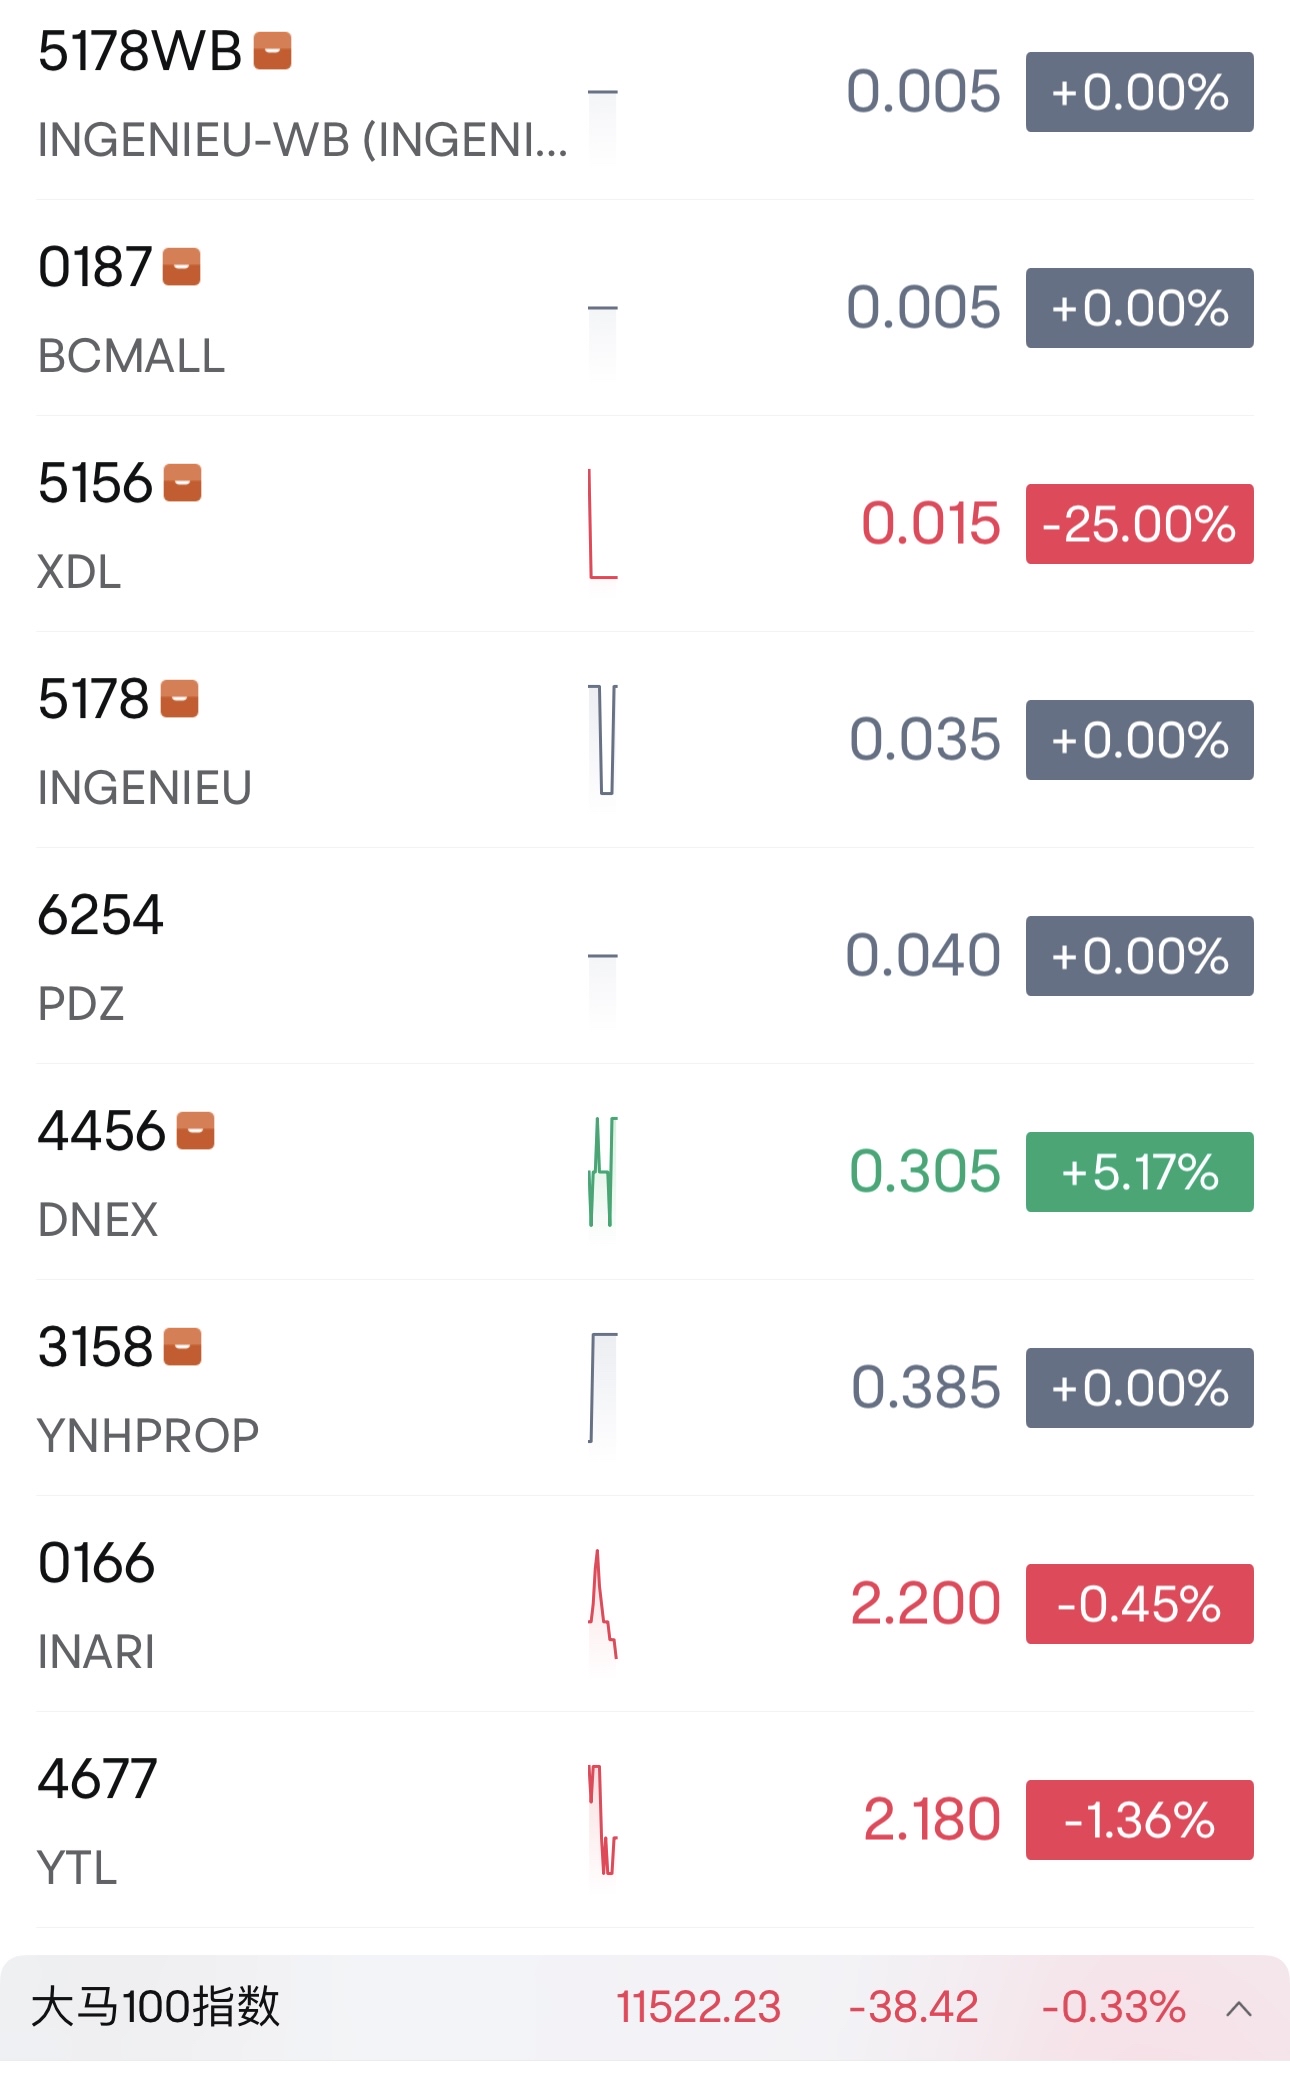This screenshot has height=2079, width=1290.
Task: Tap the orange holding icon next to 0187
Action: click(181, 267)
